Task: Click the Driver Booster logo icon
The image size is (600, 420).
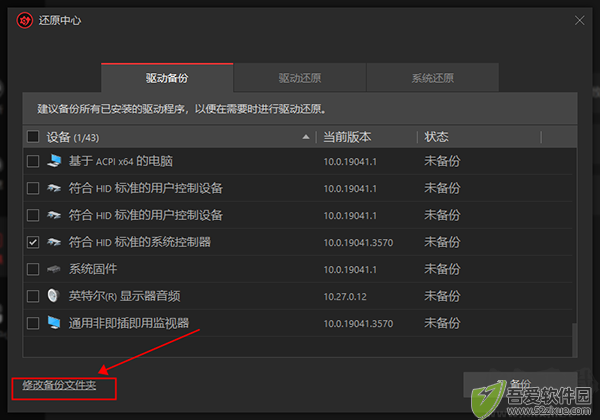Action: (x=25, y=20)
